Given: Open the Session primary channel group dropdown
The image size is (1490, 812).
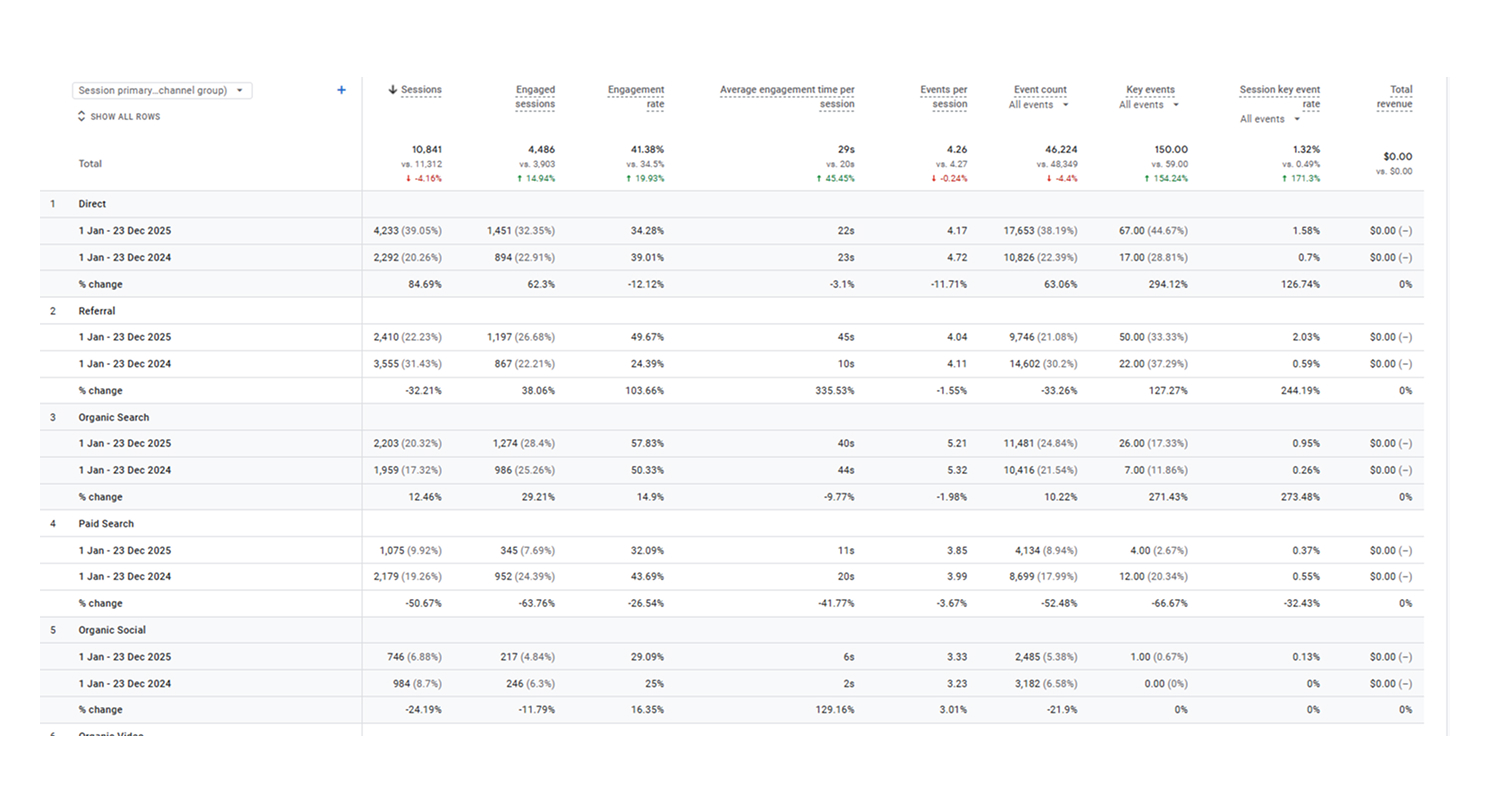Looking at the screenshot, I should coord(162,91).
